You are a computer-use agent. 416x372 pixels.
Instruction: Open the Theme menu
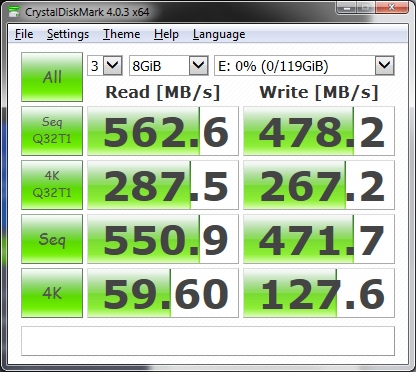point(121,34)
